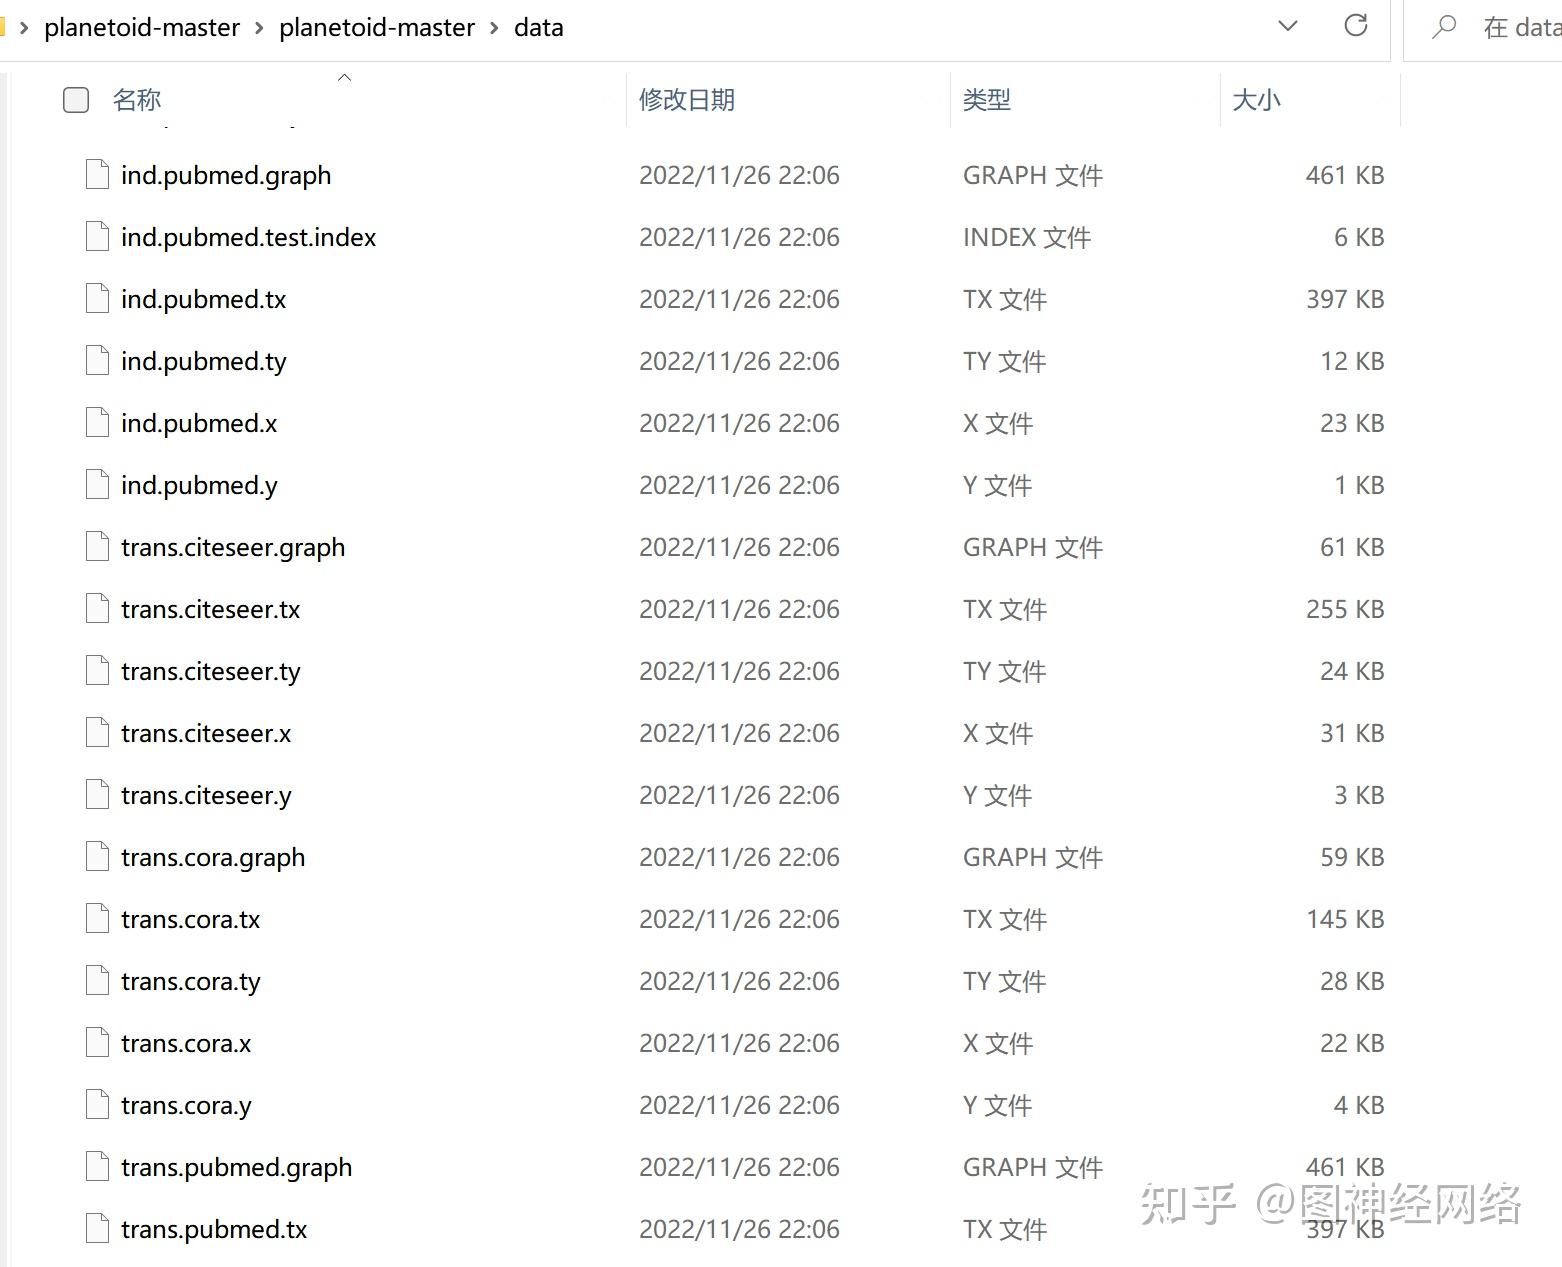
Task: Click the 255 KB size cell
Action: (1345, 610)
